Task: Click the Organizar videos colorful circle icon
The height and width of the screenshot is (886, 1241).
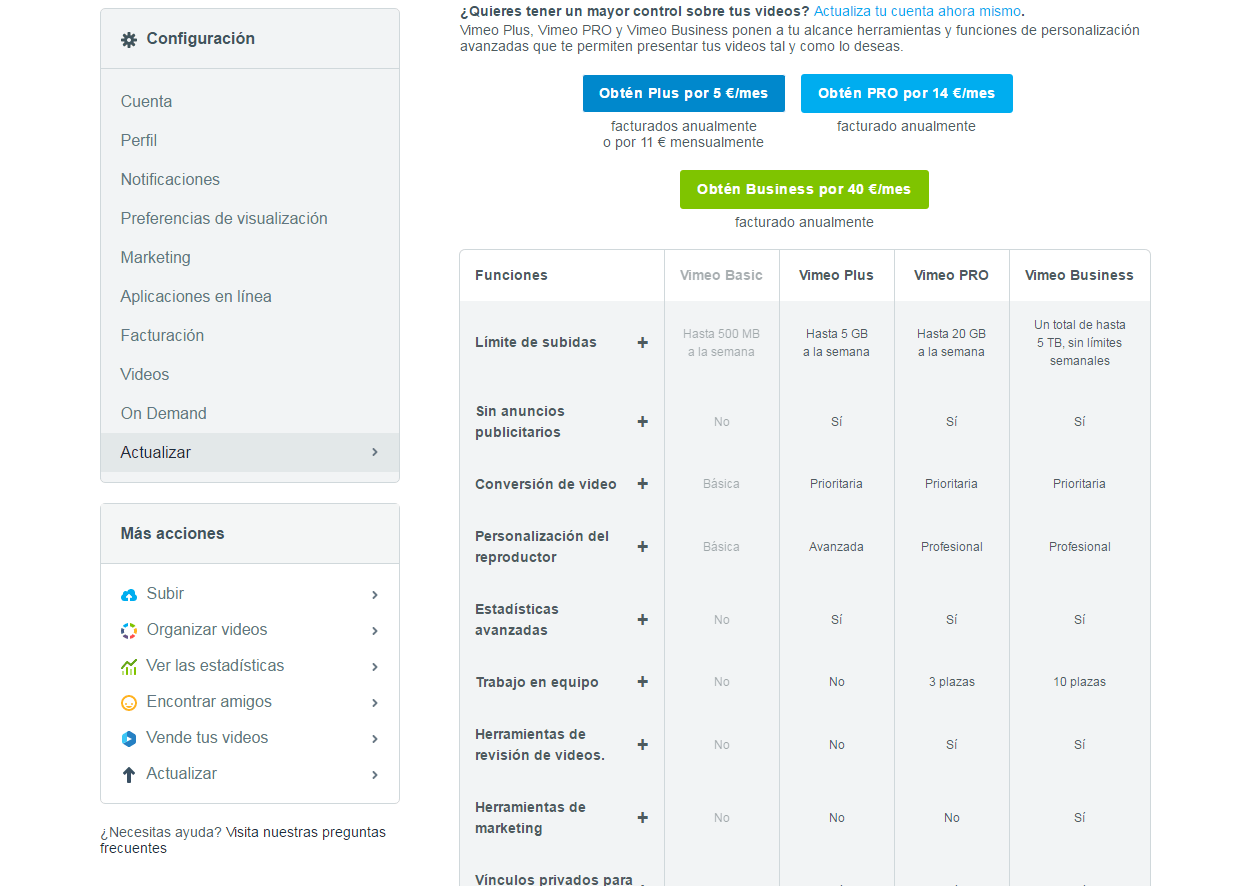Action: [129, 631]
